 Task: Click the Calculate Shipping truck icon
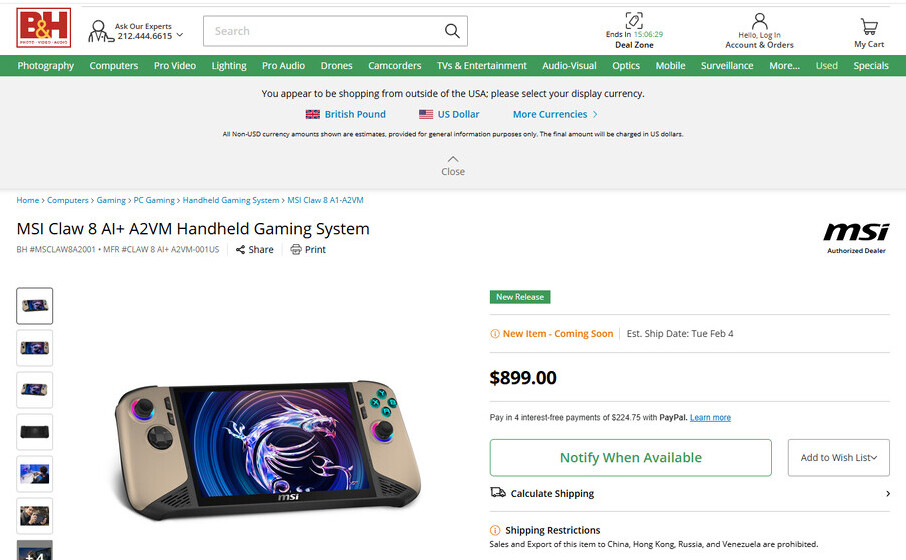click(497, 492)
